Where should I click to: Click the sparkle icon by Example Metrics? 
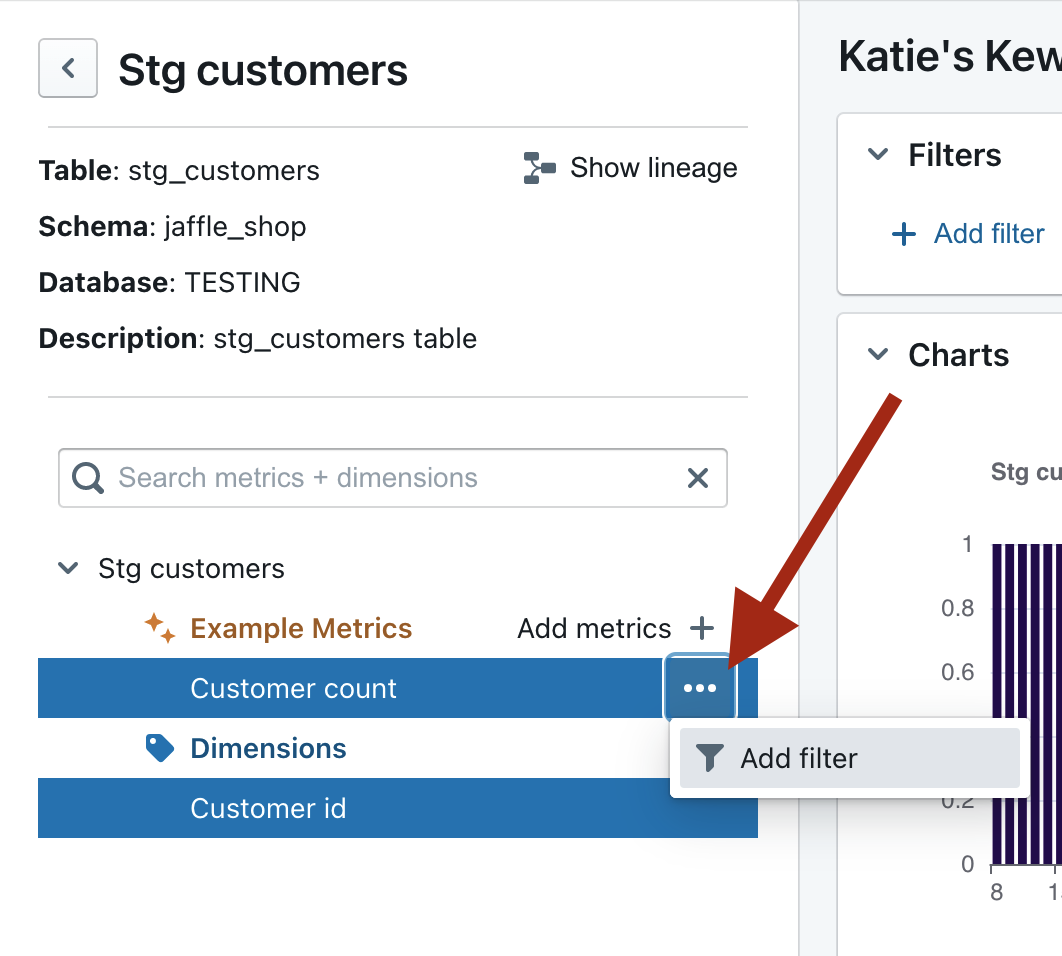(x=160, y=628)
